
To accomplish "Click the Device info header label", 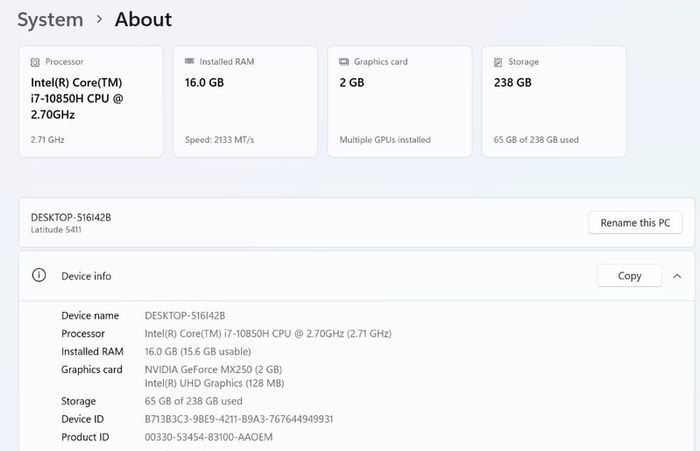I will 86,276.
